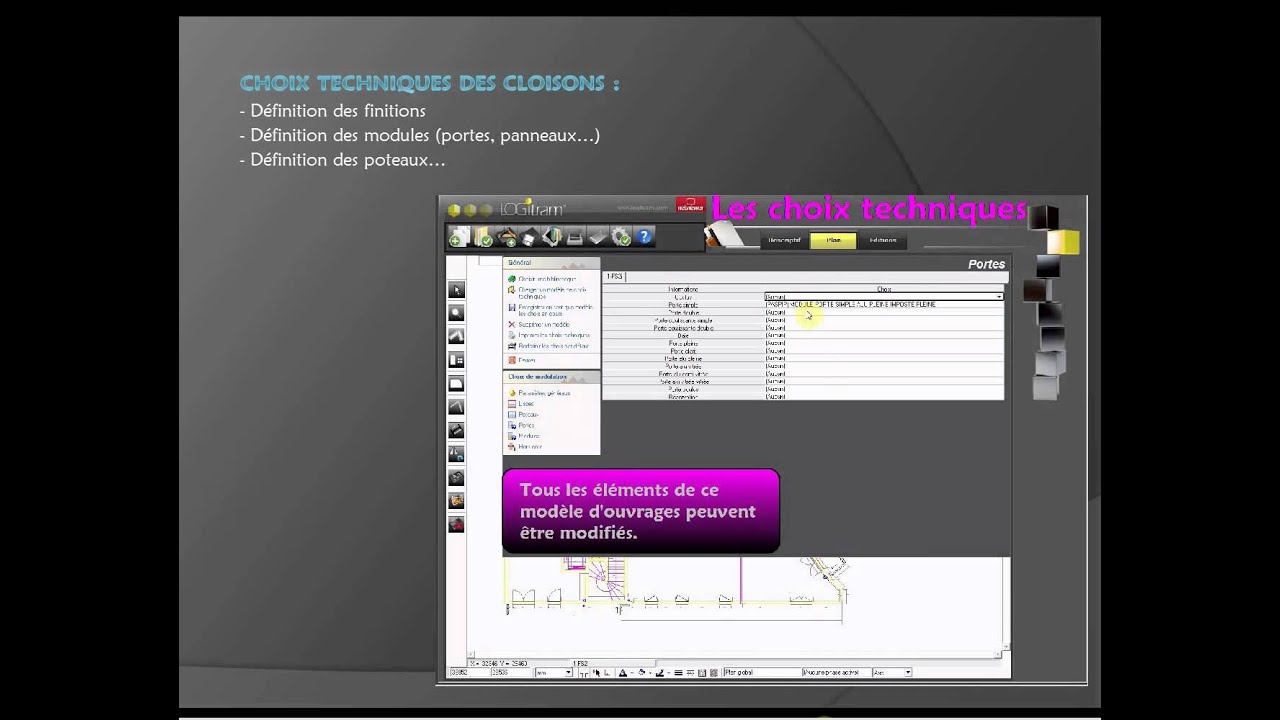
Task: Click the line weight icon in status bar
Action: (677, 673)
